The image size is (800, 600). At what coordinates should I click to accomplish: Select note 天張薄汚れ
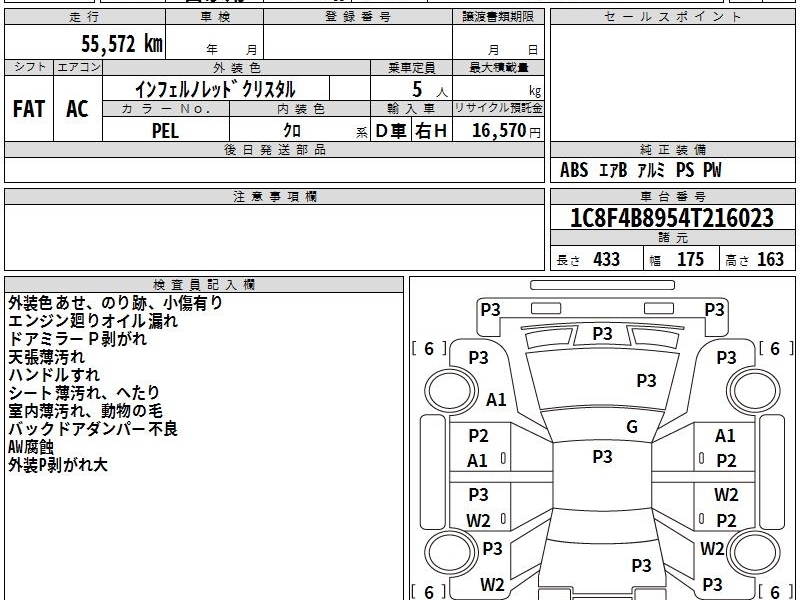46,357
